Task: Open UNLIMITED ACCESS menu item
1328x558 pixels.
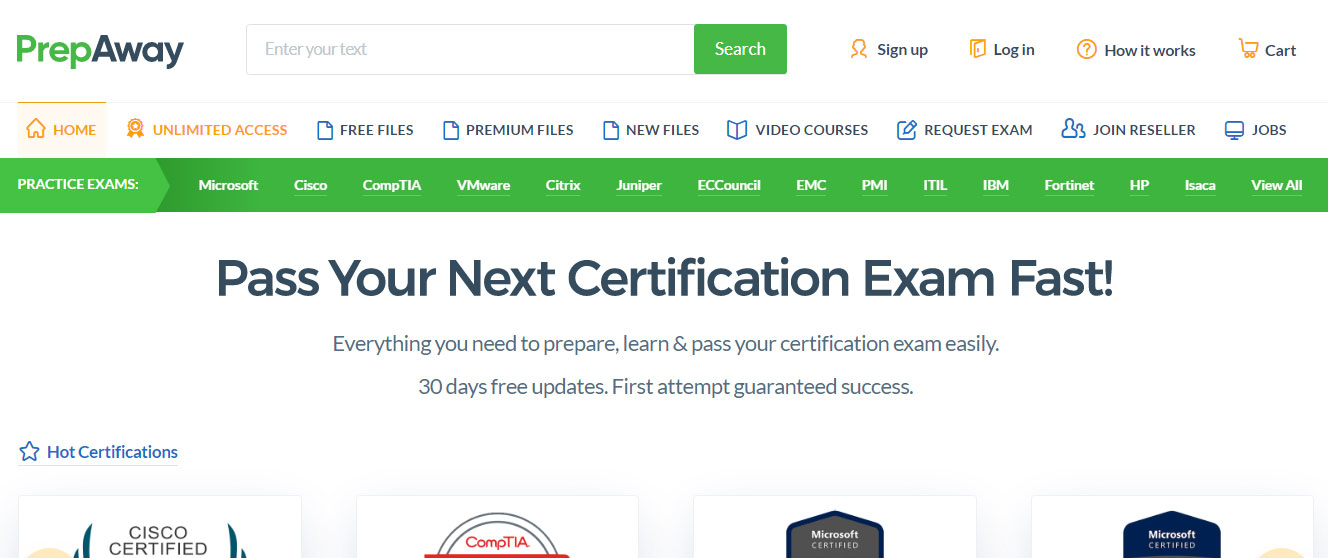Action: (x=207, y=129)
